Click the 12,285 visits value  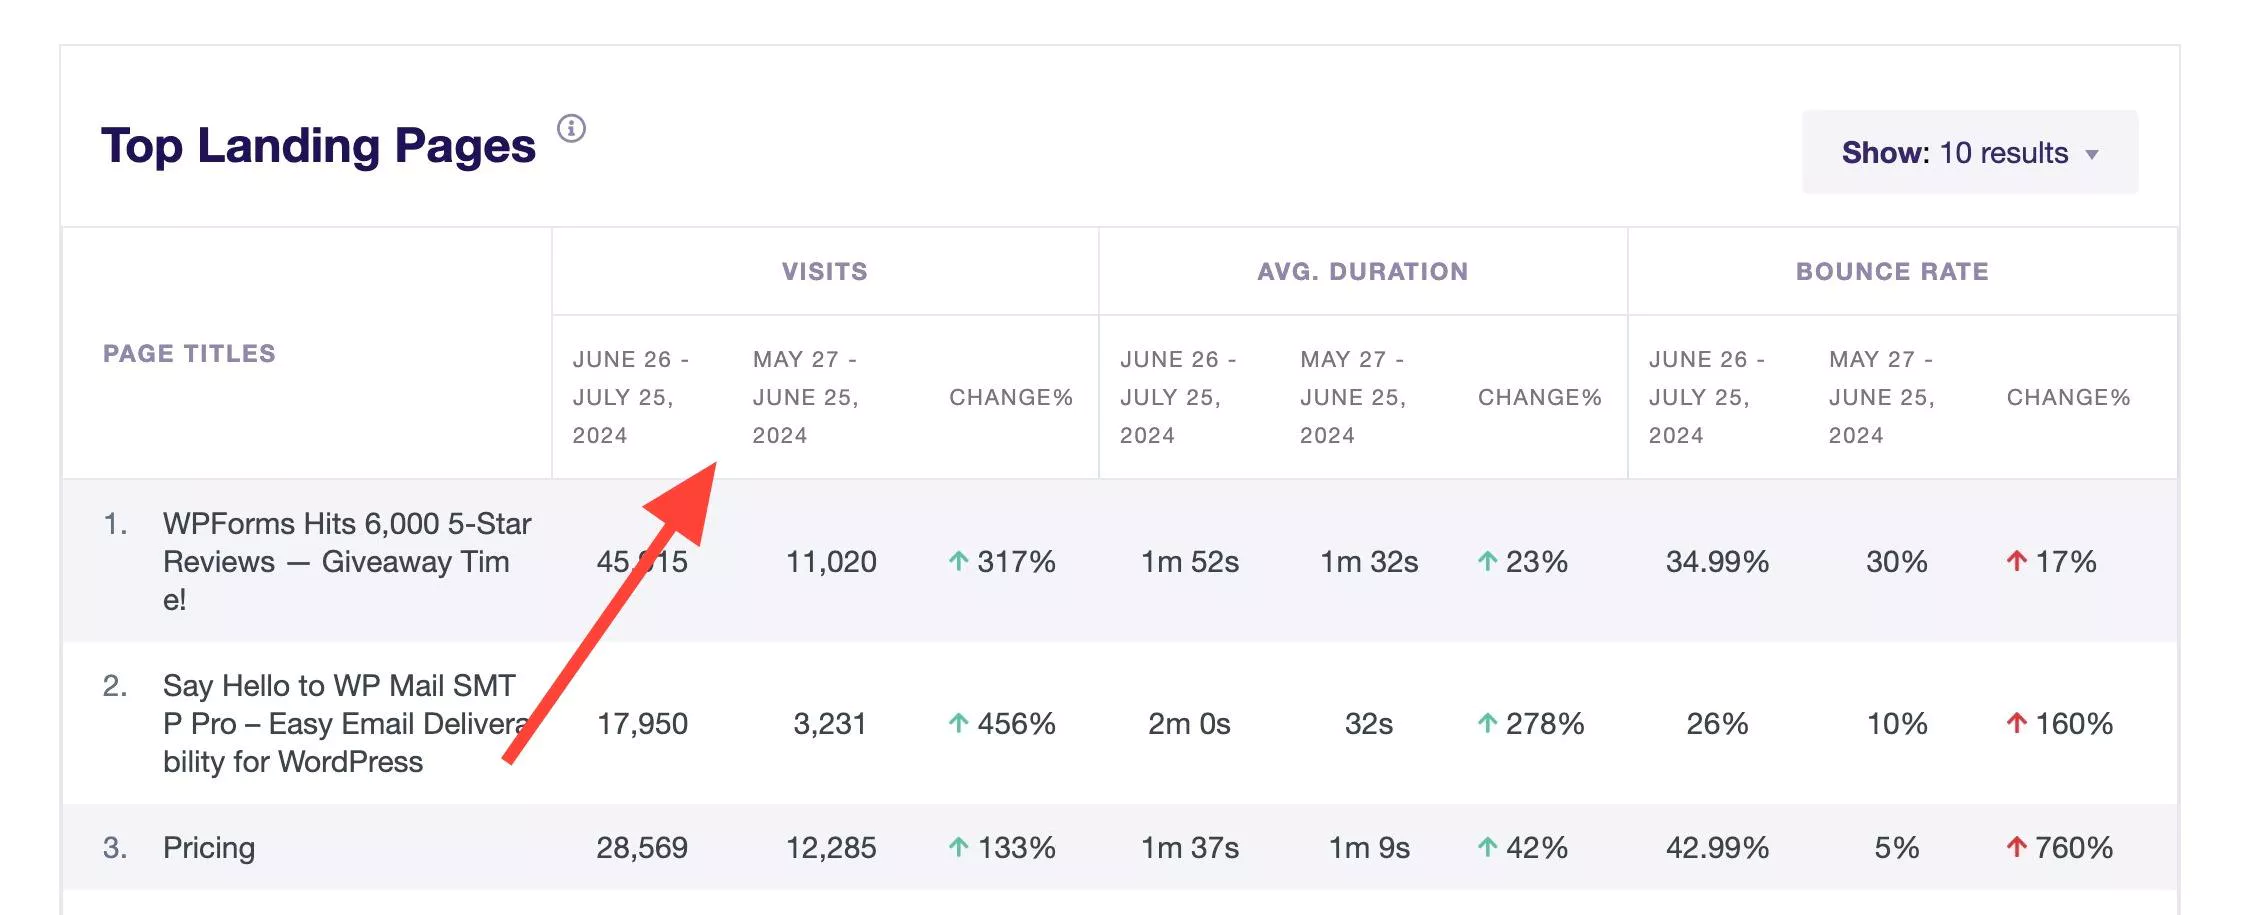click(x=831, y=847)
